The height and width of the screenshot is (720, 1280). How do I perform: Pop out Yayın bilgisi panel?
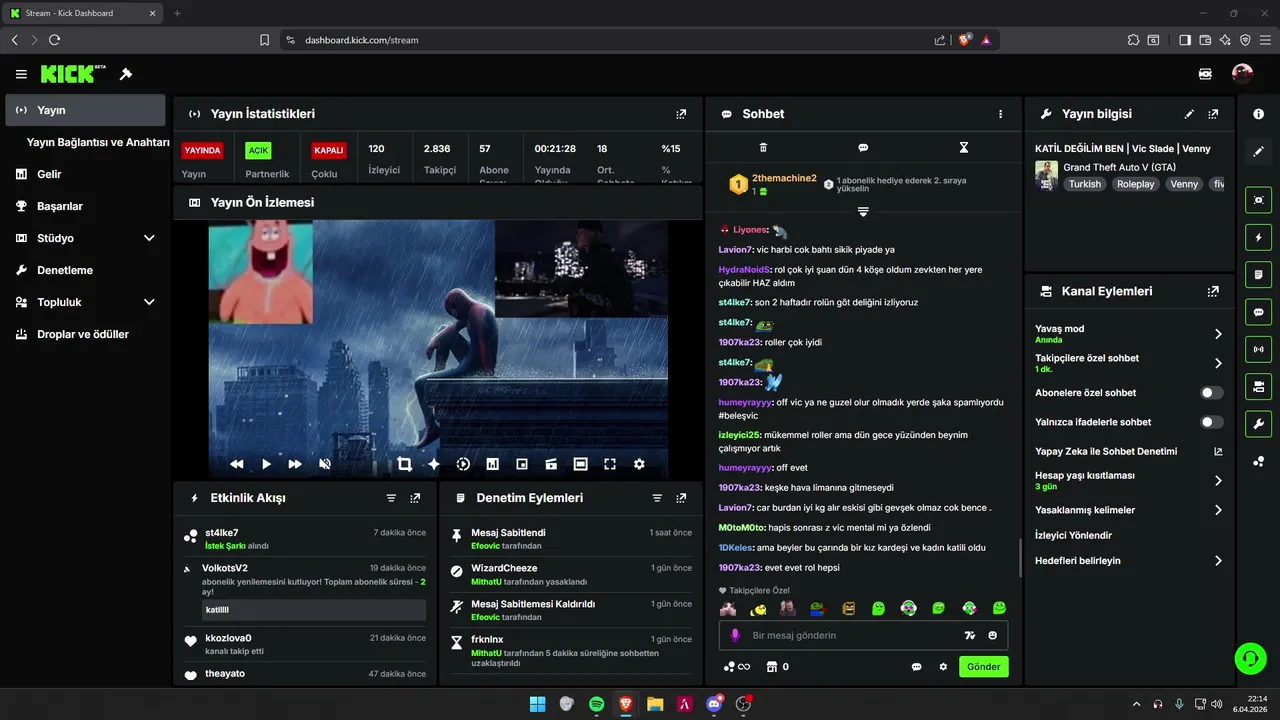(1213, 114)
